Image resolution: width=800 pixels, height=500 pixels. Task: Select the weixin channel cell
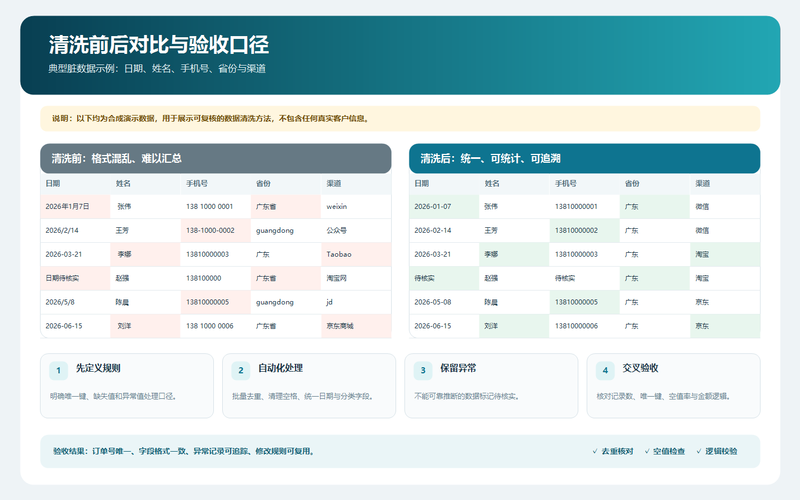pos(356,207)
